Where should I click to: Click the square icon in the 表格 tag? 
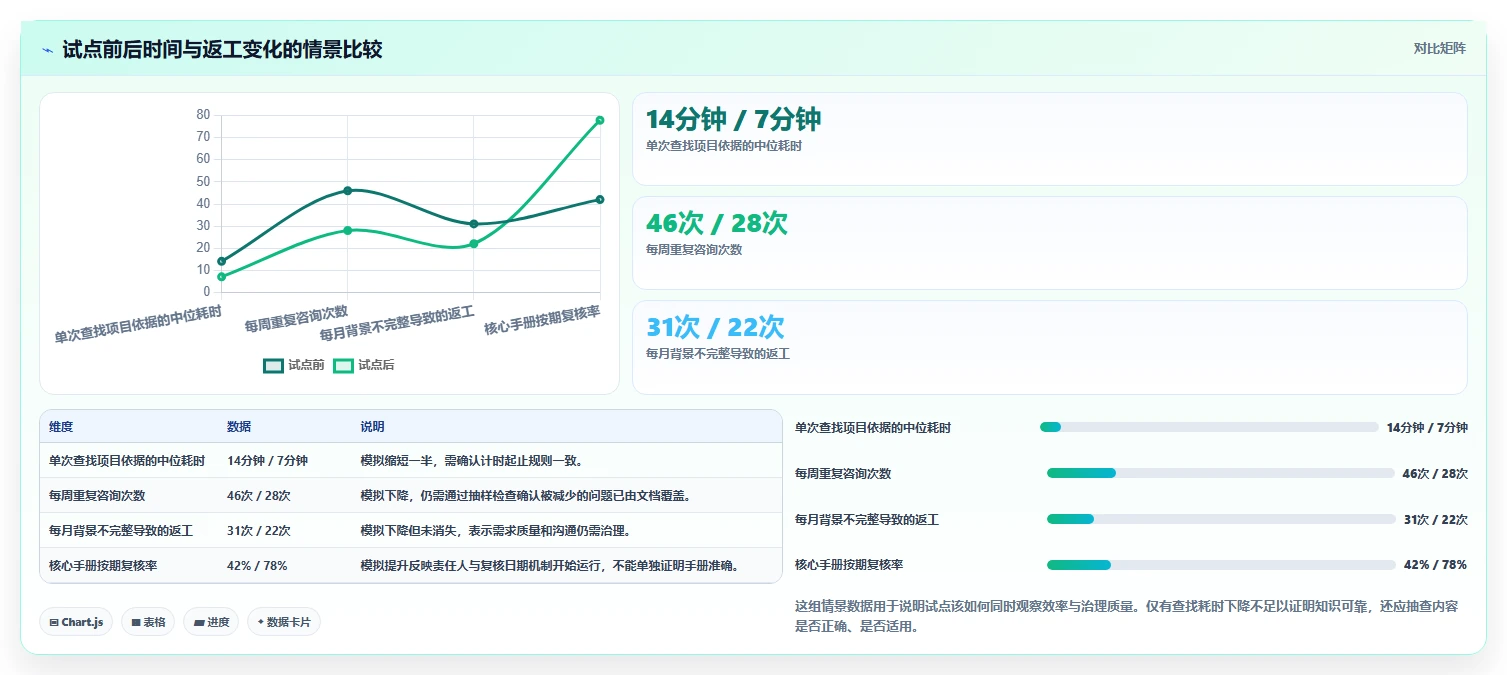pos(136,622)
